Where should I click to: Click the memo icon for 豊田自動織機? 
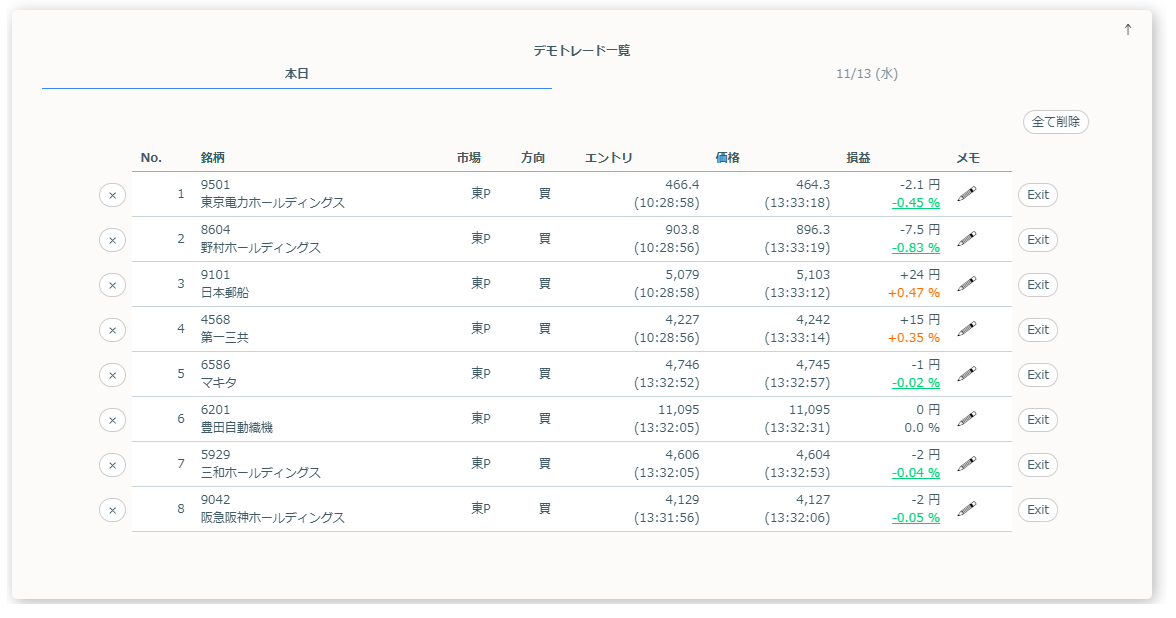tap(966, 419)
